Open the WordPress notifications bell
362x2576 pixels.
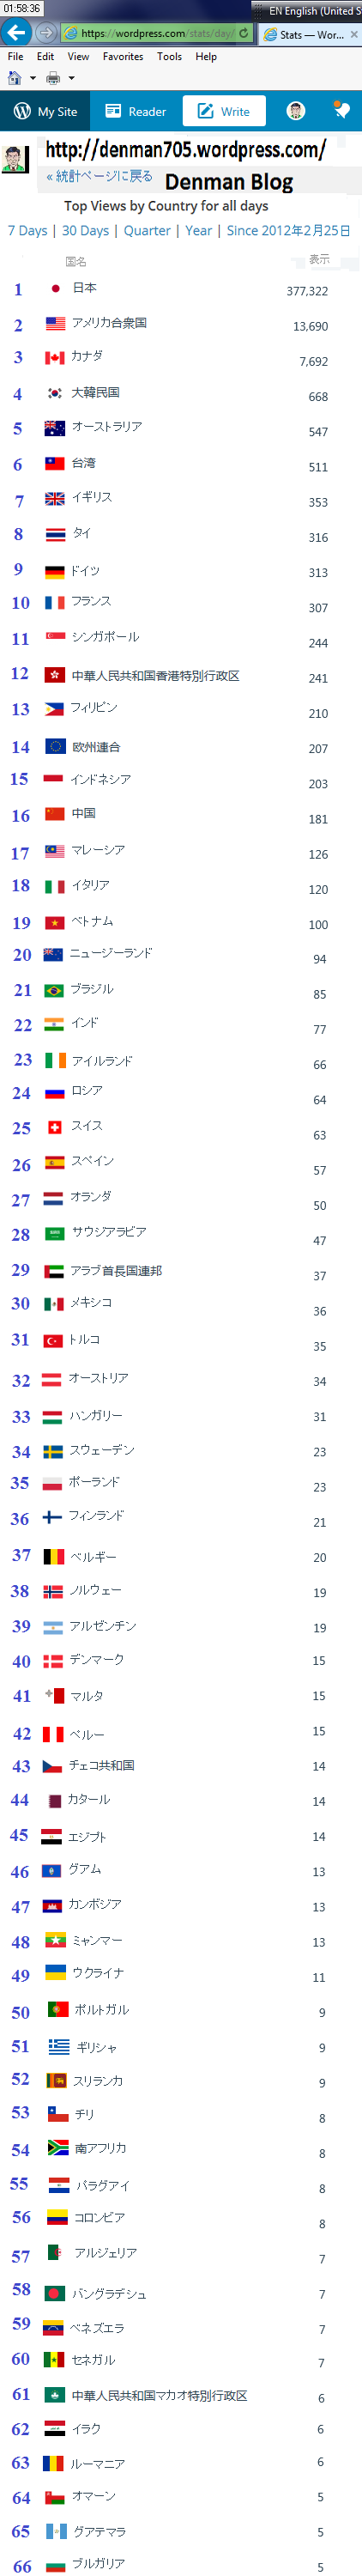[x=341, y=111]
